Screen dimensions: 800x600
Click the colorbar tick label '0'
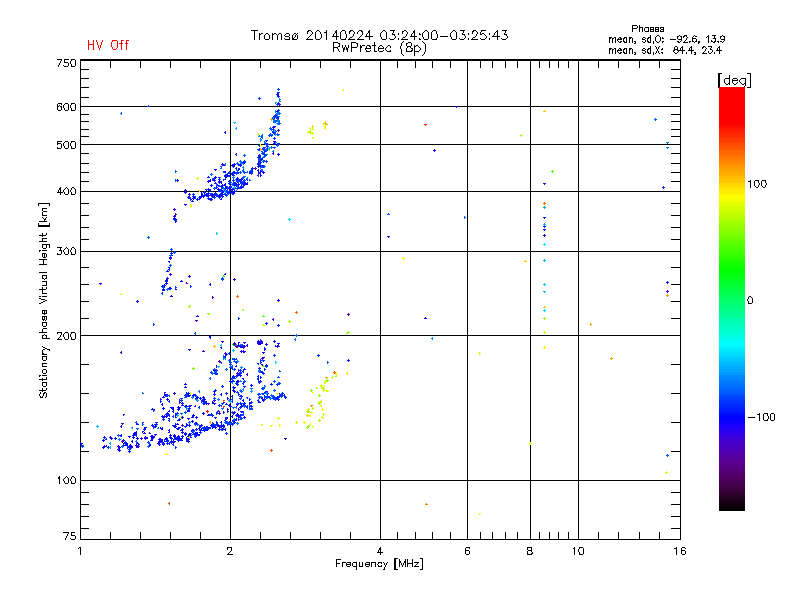(x=750, y=300)
